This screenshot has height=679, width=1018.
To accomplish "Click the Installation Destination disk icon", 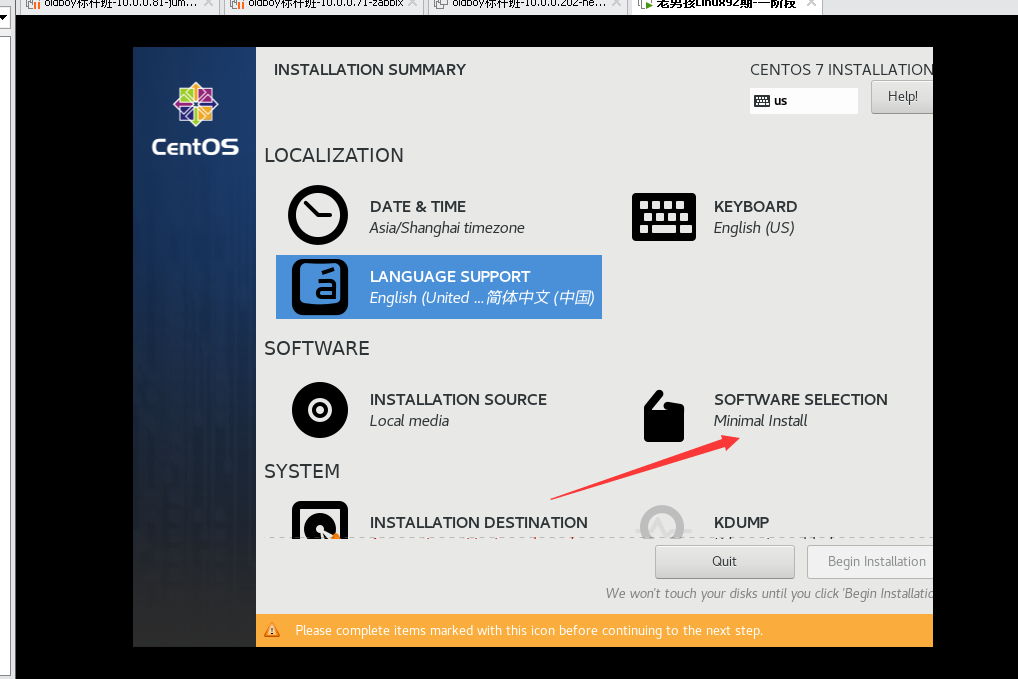I will coord(320,520).
